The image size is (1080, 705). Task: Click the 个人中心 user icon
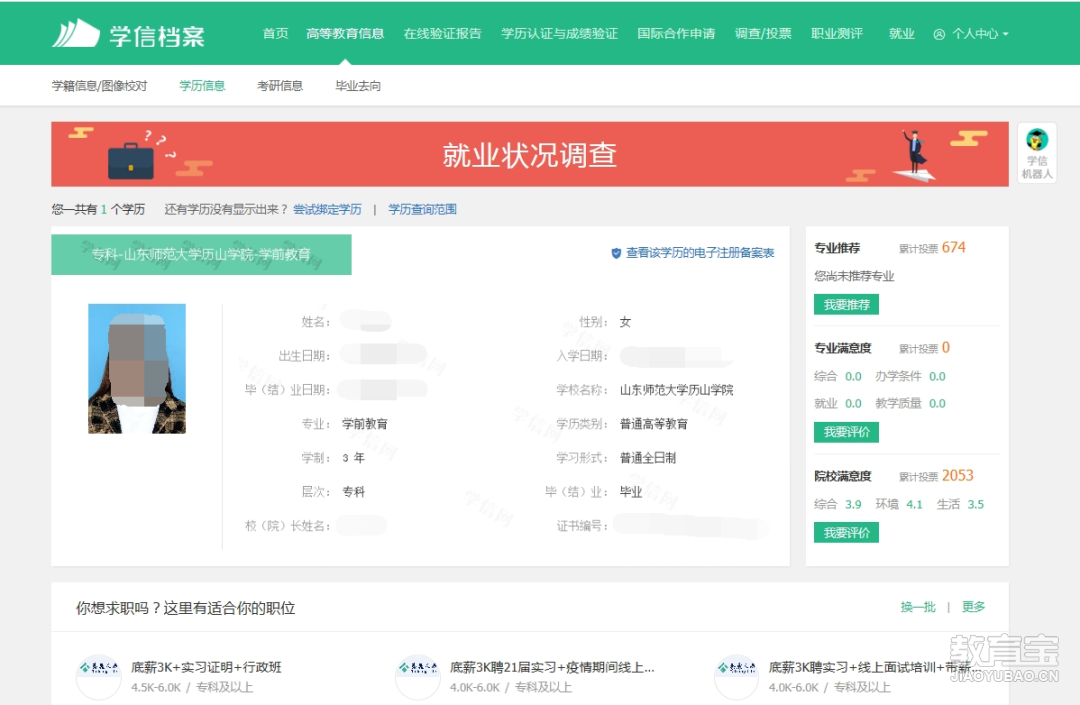tap(939, 34)
